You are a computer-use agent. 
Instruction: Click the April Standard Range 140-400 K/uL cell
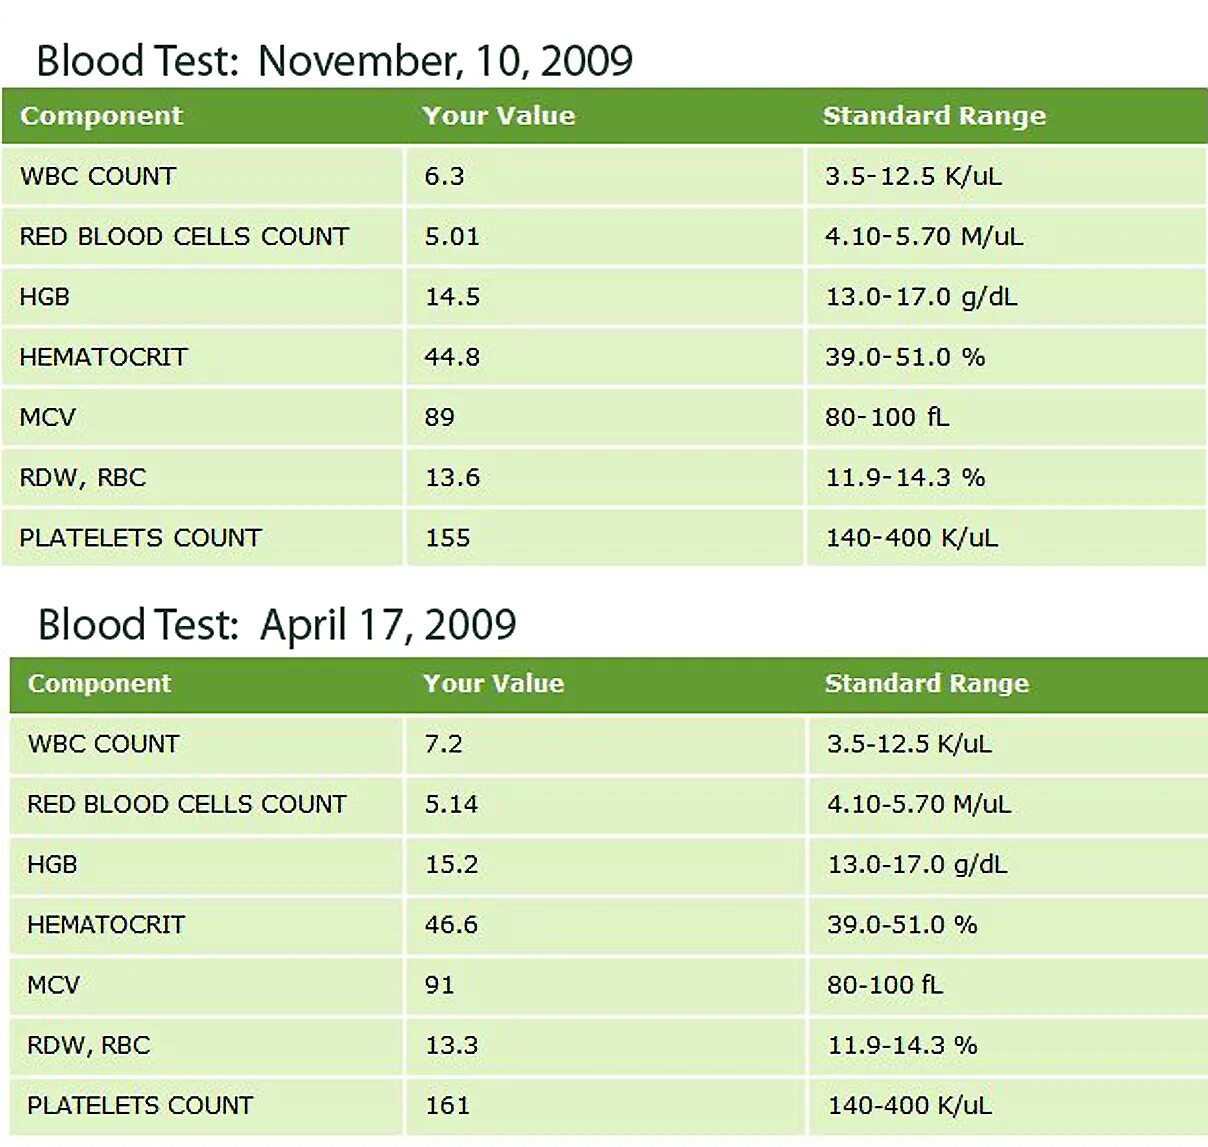click(x=1008, y=1106)
